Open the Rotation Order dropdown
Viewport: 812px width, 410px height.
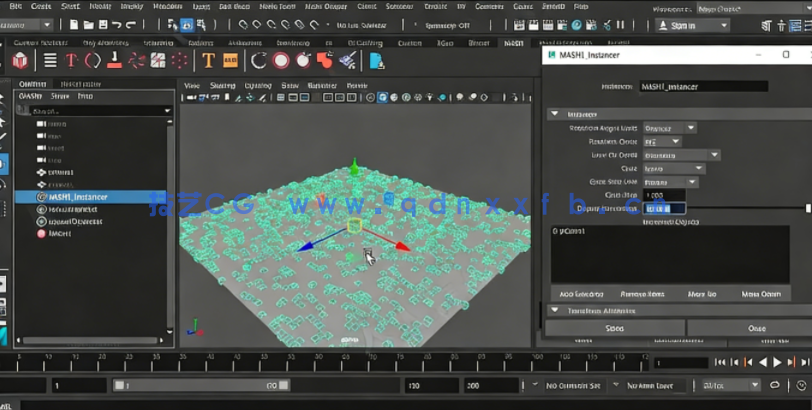point(661,142)
